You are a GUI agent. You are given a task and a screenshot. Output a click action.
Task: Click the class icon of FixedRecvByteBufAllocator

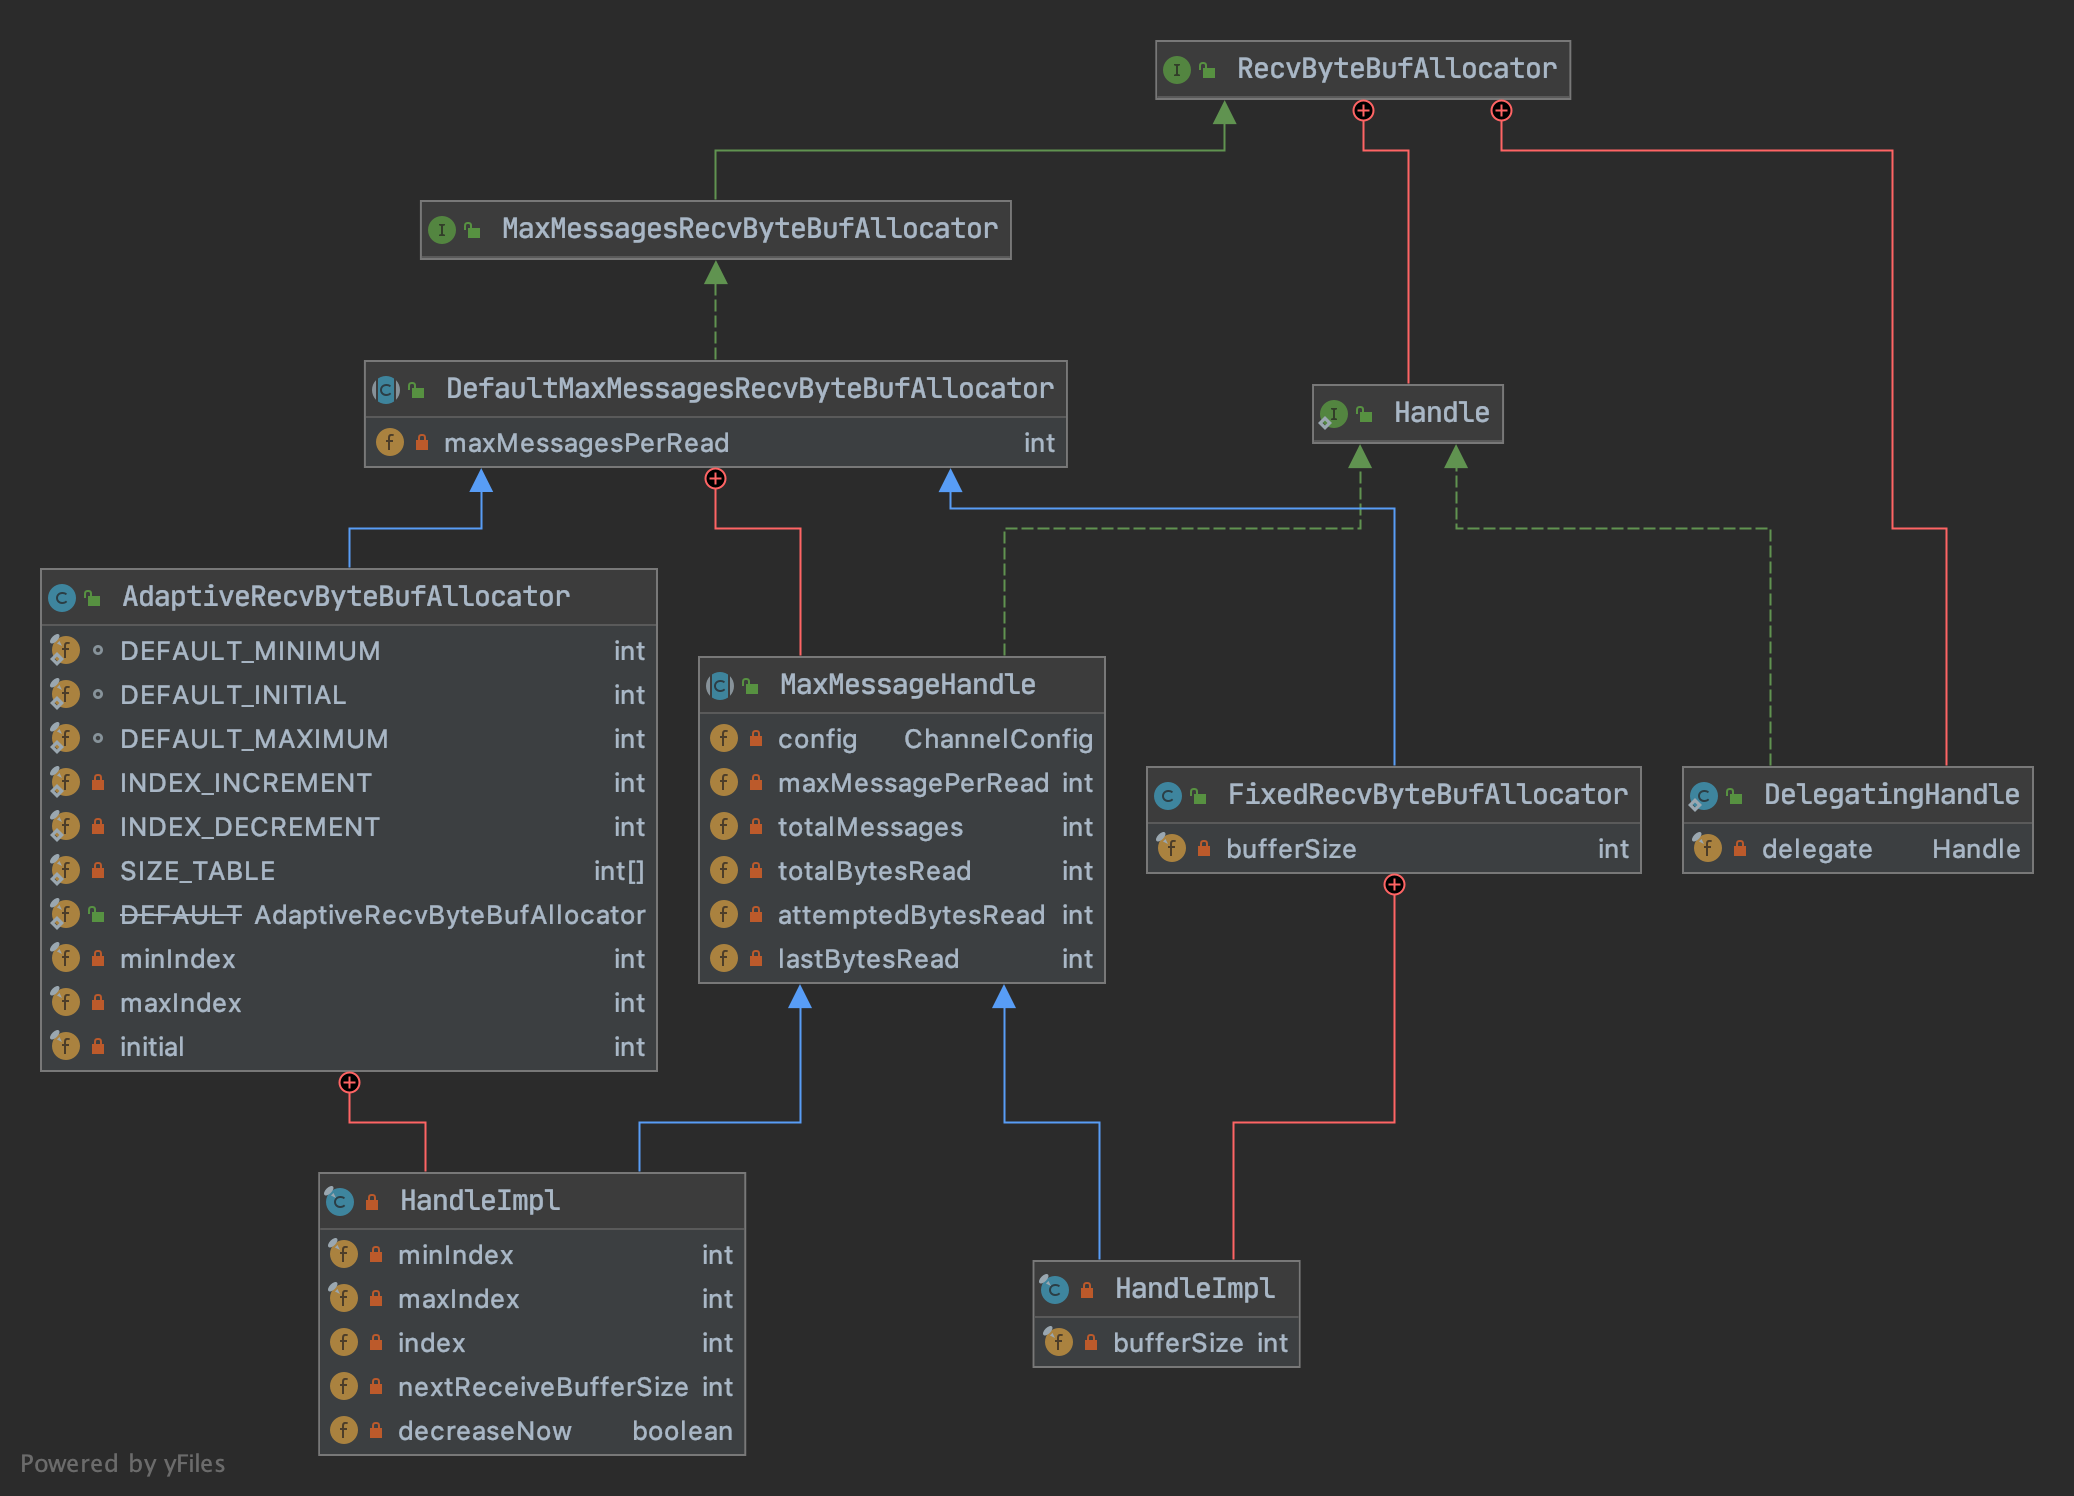click(1168, 796)
